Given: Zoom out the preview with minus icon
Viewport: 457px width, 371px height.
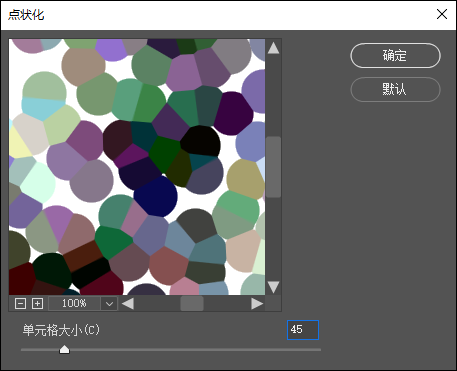Looking at the screenshot, I should 20,304.
